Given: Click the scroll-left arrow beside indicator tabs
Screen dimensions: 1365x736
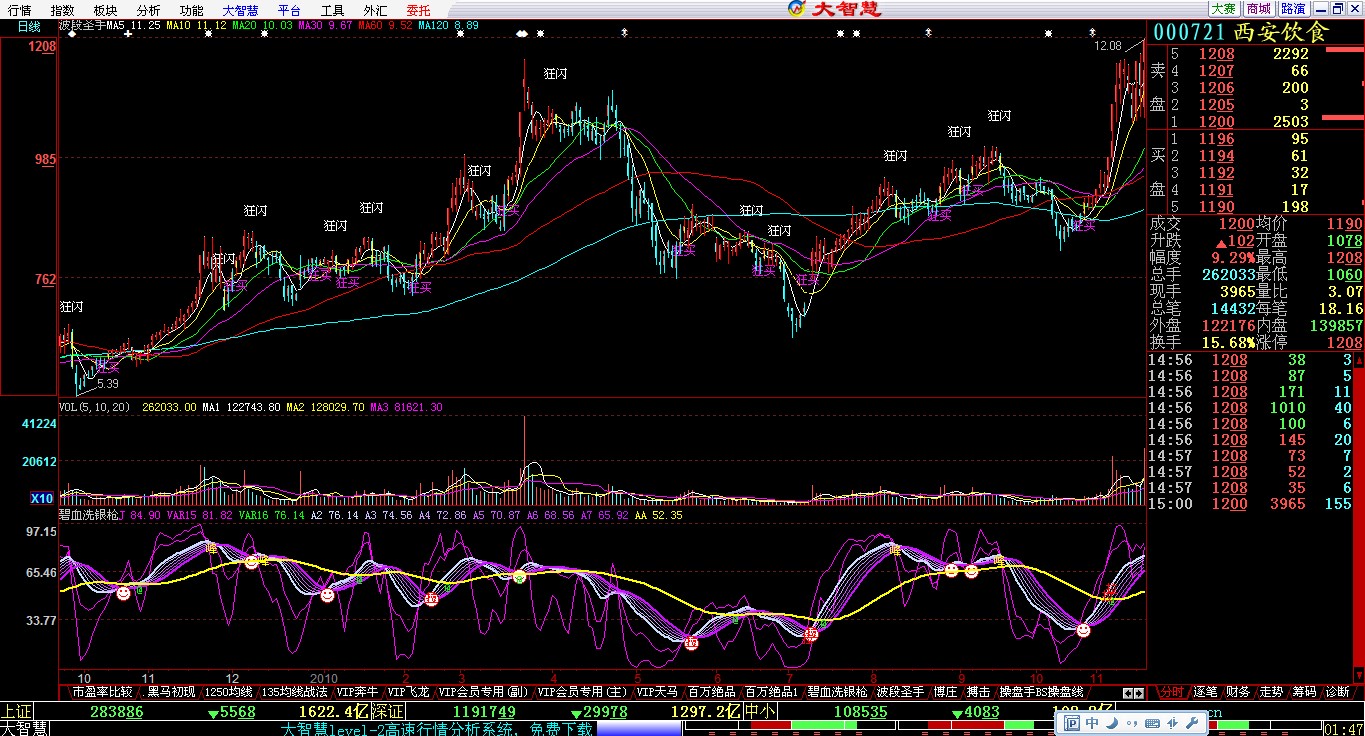Looking at the screenshot, I should pos(1127,692).
